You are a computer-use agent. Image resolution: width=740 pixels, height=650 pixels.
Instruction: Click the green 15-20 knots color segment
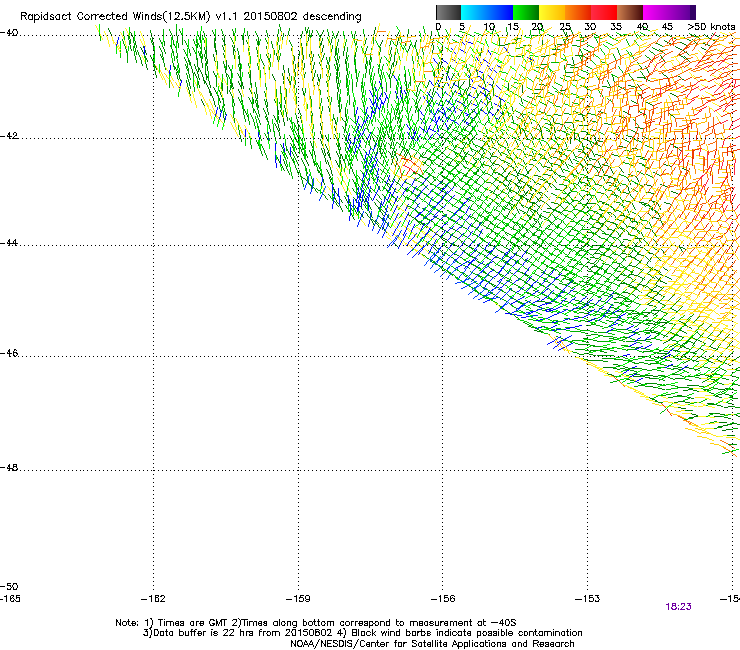pyautogui.click(x=526, y=12)
